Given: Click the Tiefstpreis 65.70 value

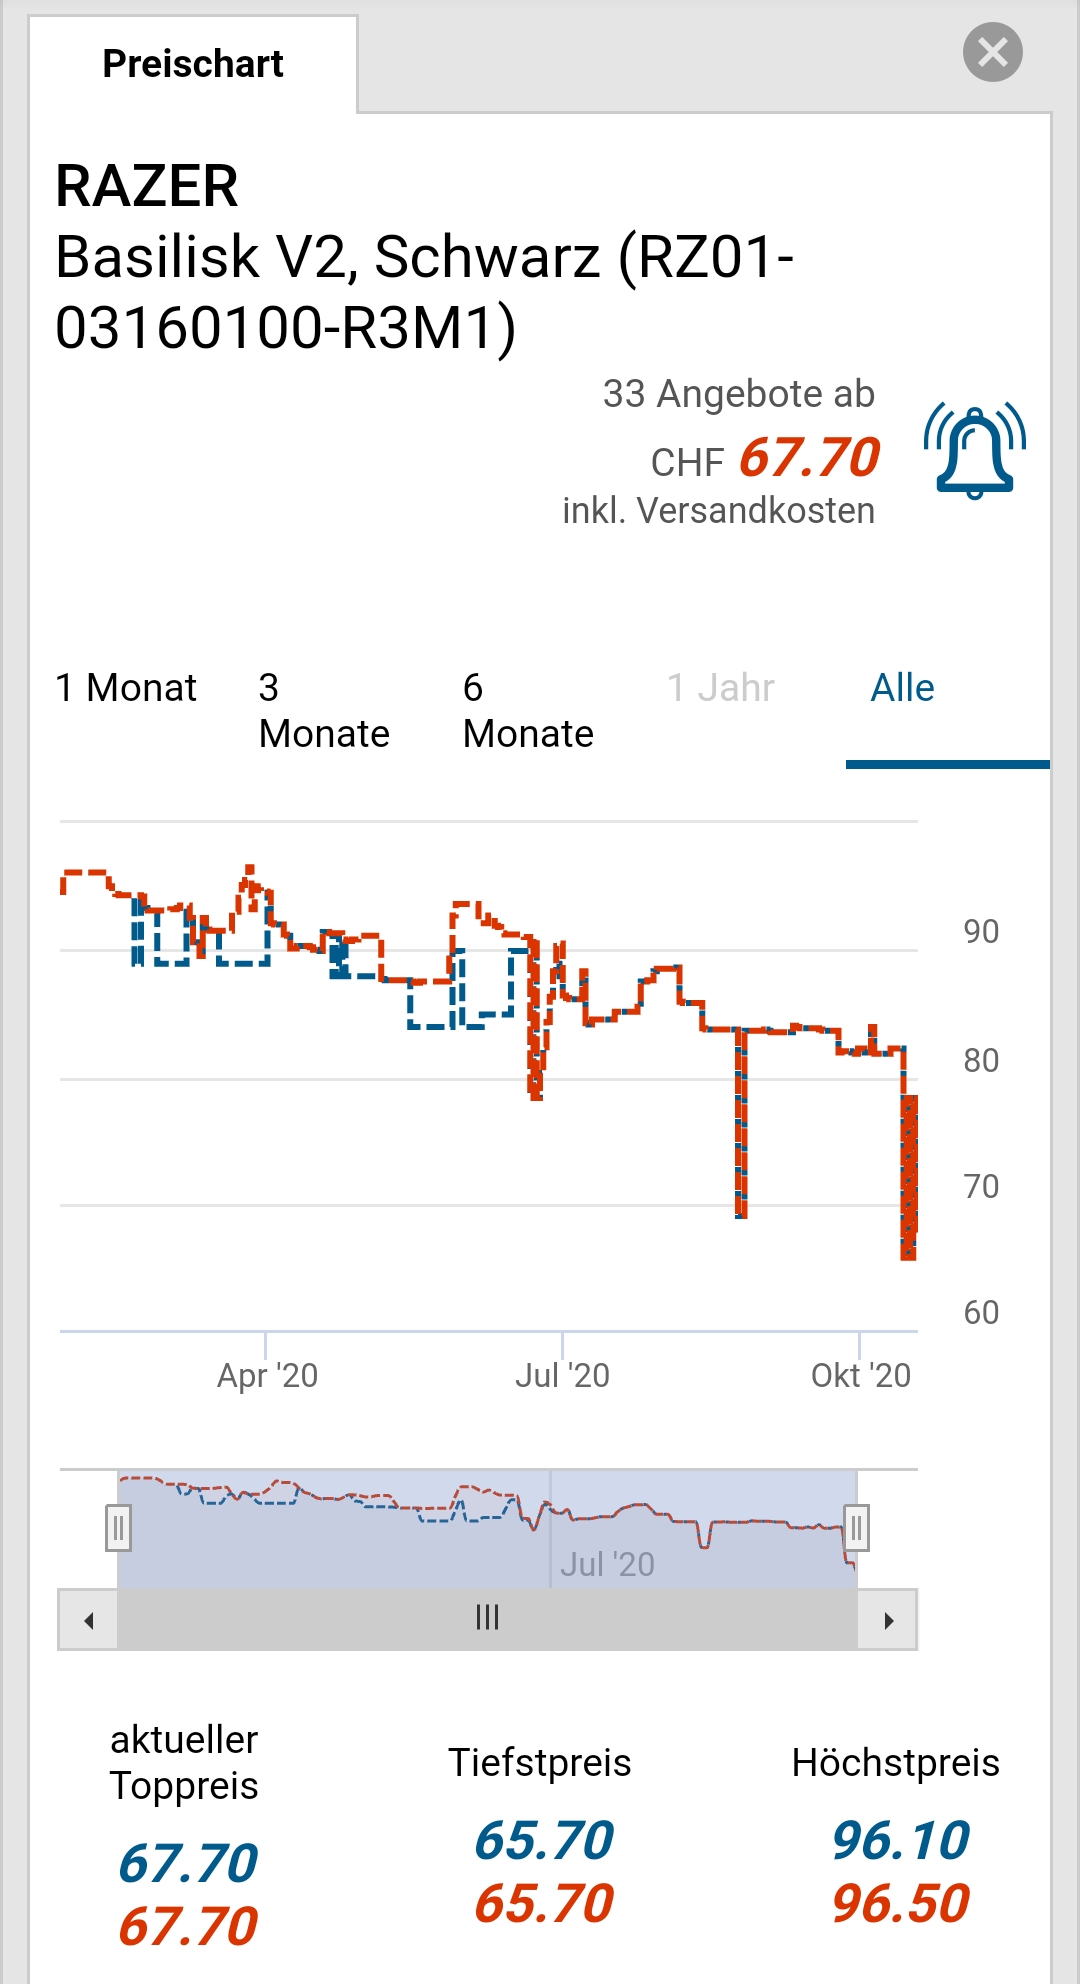Looking at the screenshot, I should click(x=544, y=1840).
